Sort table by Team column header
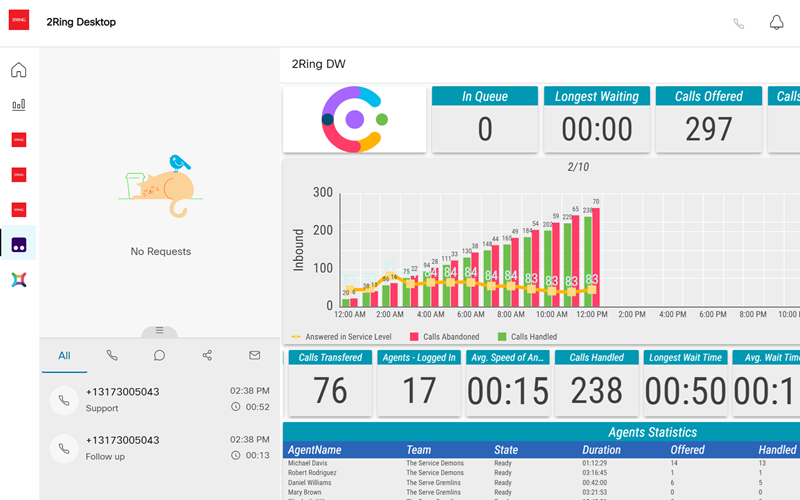Screen dimensions: 800x500 coord(418,450)
